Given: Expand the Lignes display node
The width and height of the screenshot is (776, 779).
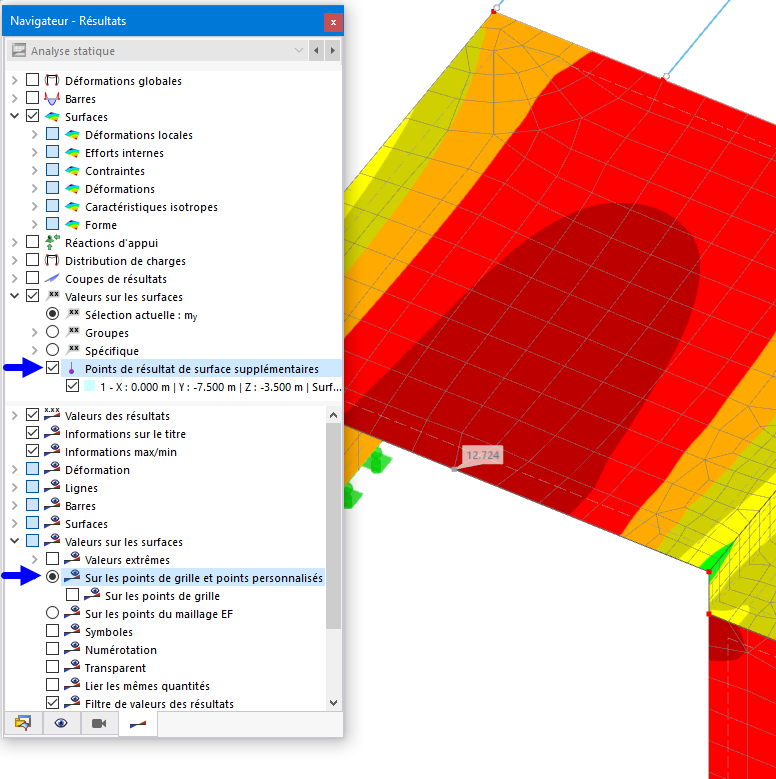Looking at the screenshot, I should pyautogui.click(x=14, y=487).
